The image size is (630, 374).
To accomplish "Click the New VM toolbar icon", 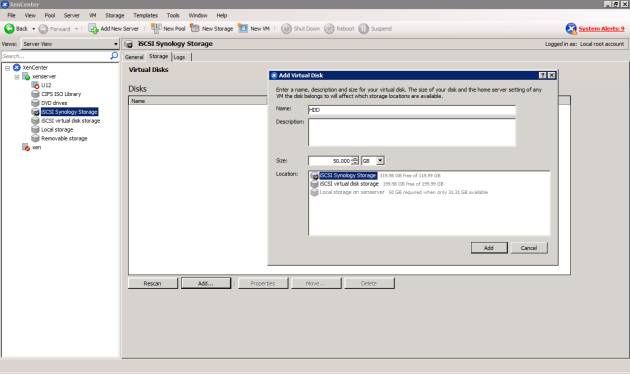I will click(243, 28).
